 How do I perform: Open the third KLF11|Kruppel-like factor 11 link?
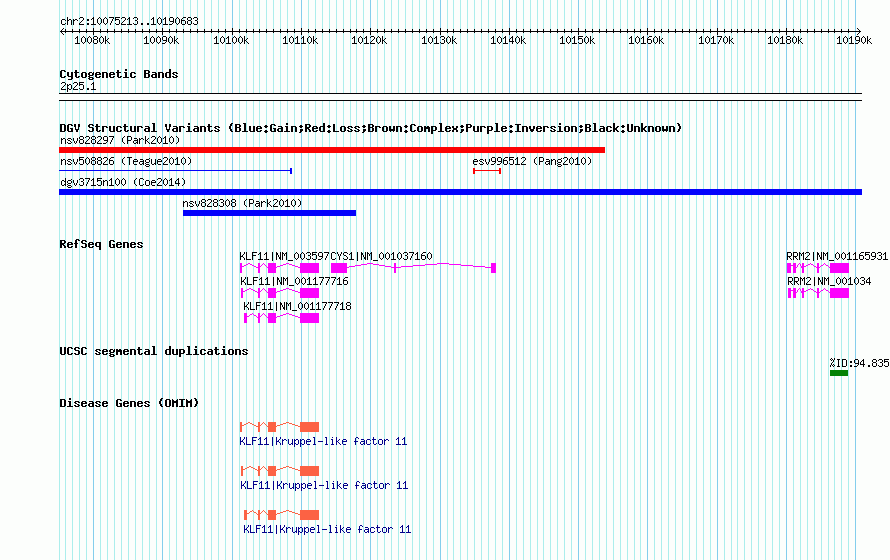pyautogui.click(x=327, y=529)
